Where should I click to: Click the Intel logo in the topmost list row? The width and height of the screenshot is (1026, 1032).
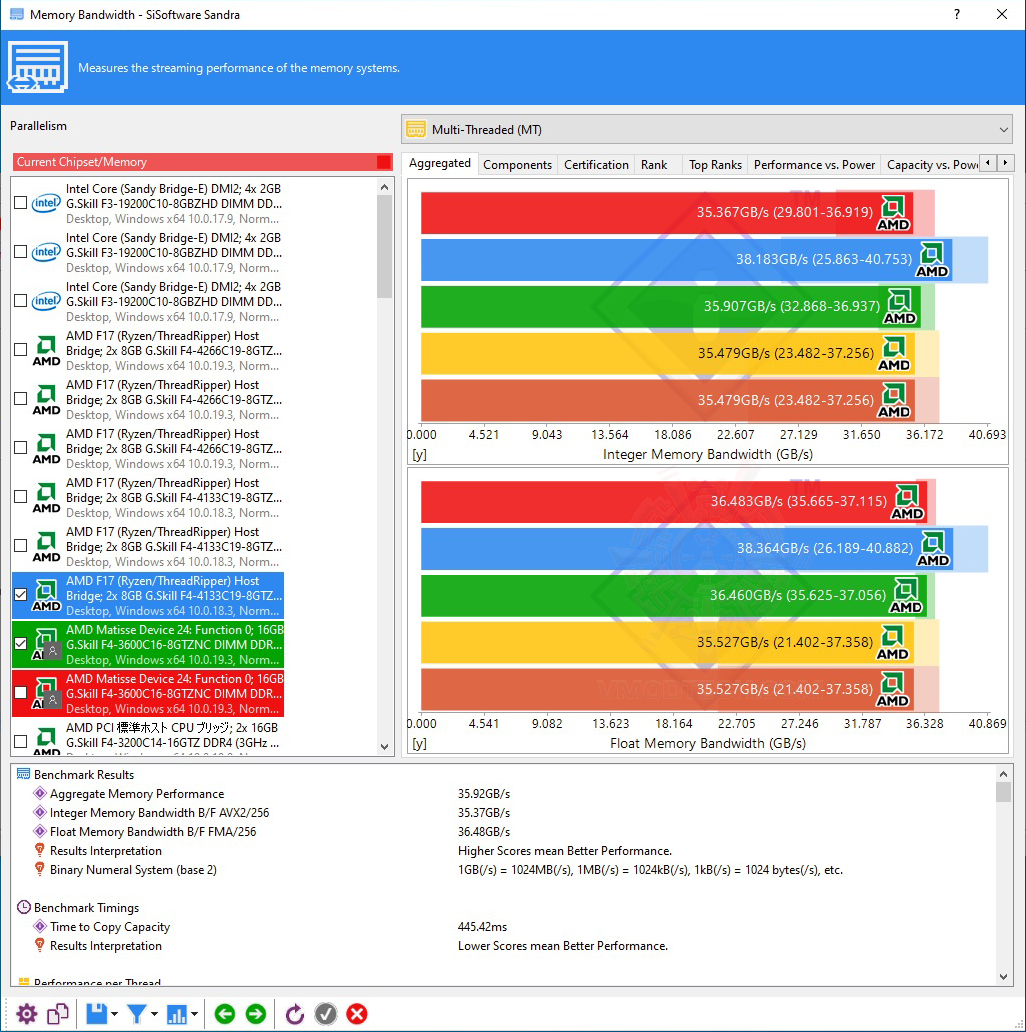tap(46, 203)
